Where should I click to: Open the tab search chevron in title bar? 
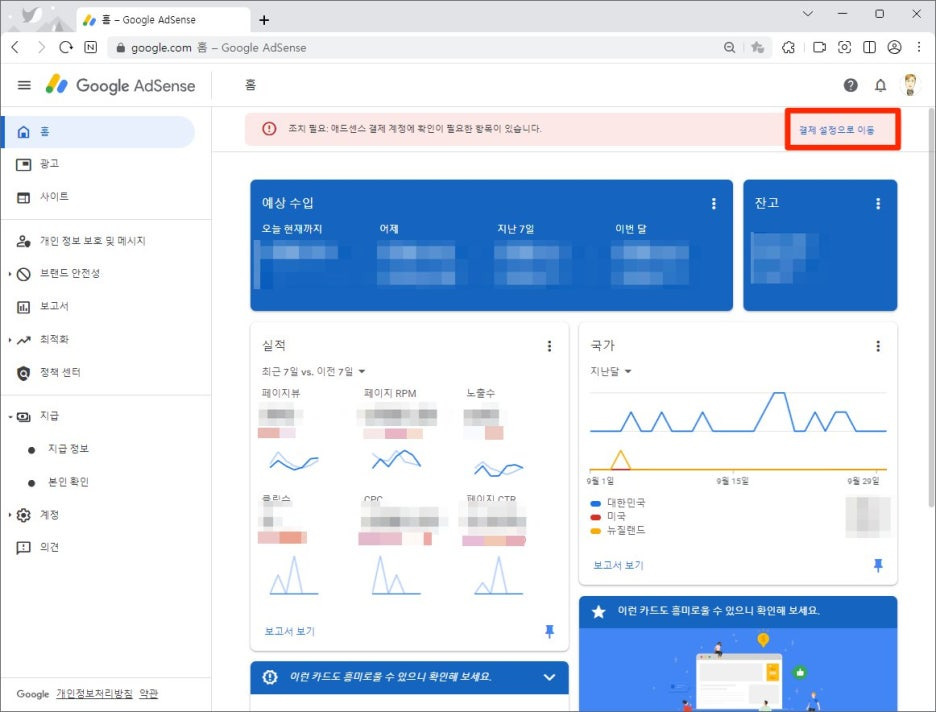point(808,13)
